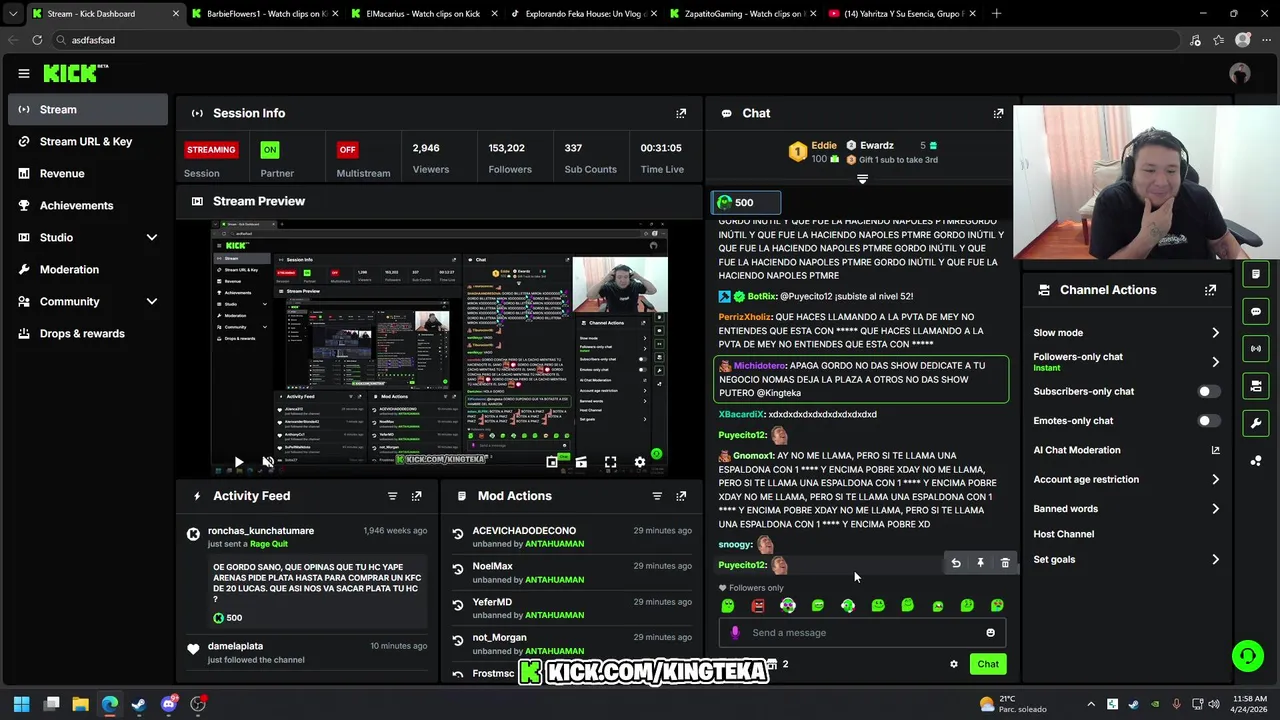Click the reply arrow on Puyecito12's message
Image resolution: width=1280 pixels, height=720 pixels.
click(x=956, y=563)
